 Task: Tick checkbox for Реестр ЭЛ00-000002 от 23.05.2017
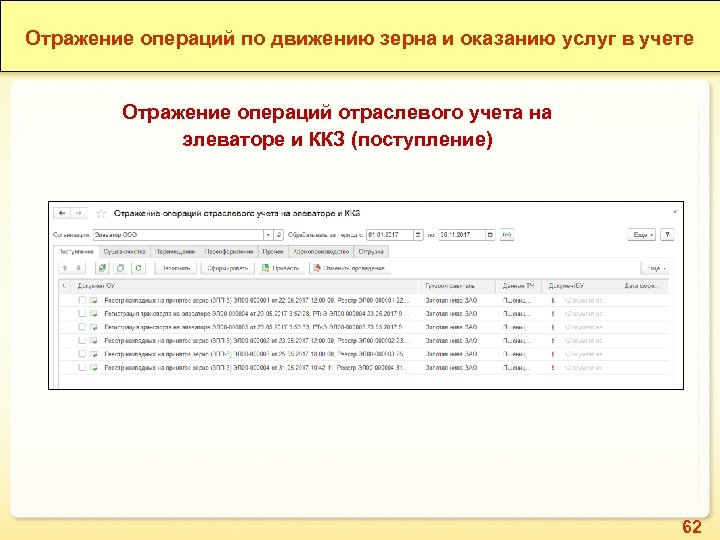click(x=82, y=341)
